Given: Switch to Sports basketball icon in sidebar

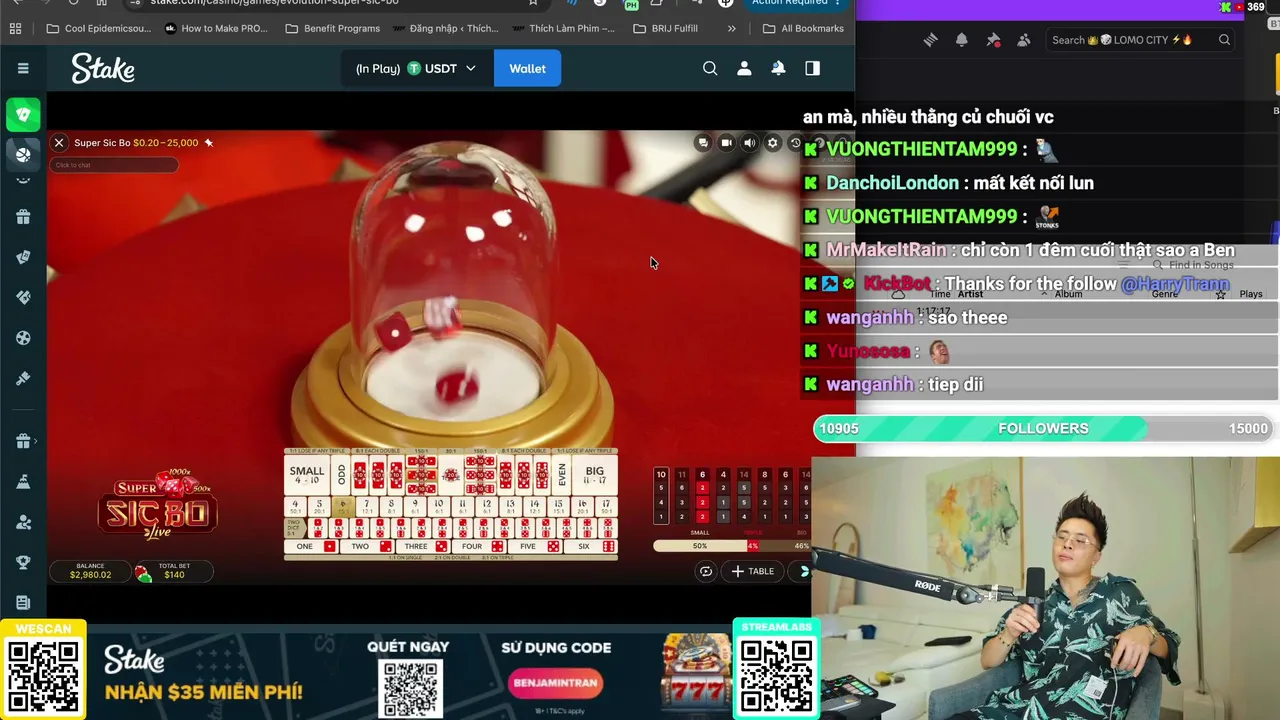Looking at the screenshot, I should tap(23, 154).
